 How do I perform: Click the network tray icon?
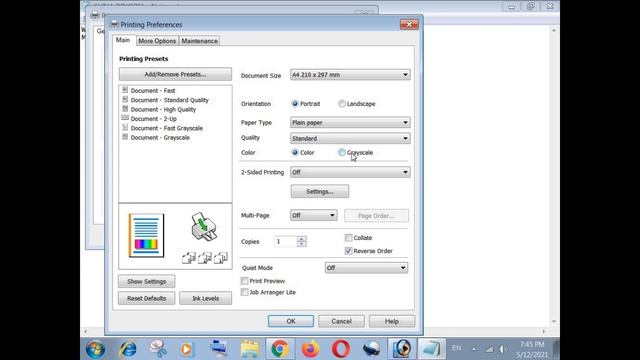[489, 349]
